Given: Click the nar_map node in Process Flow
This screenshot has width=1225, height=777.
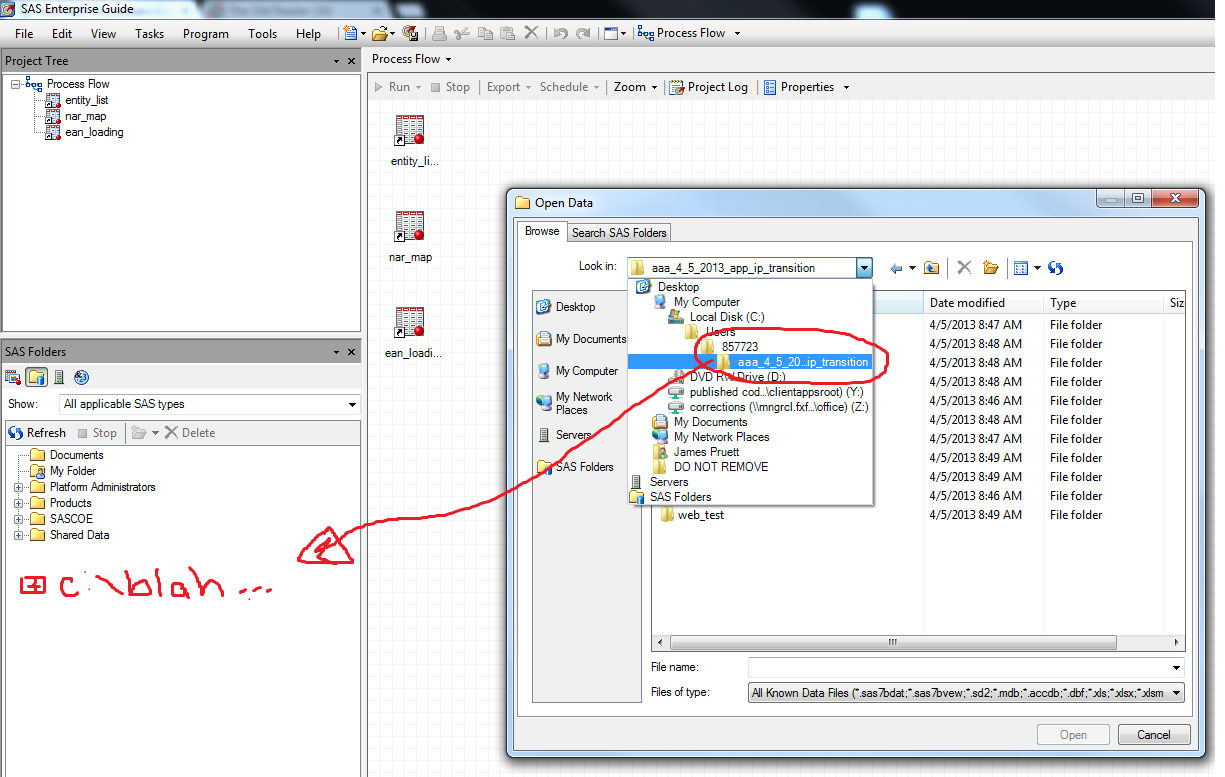Looking at the screenshot, I should point(410,237).
